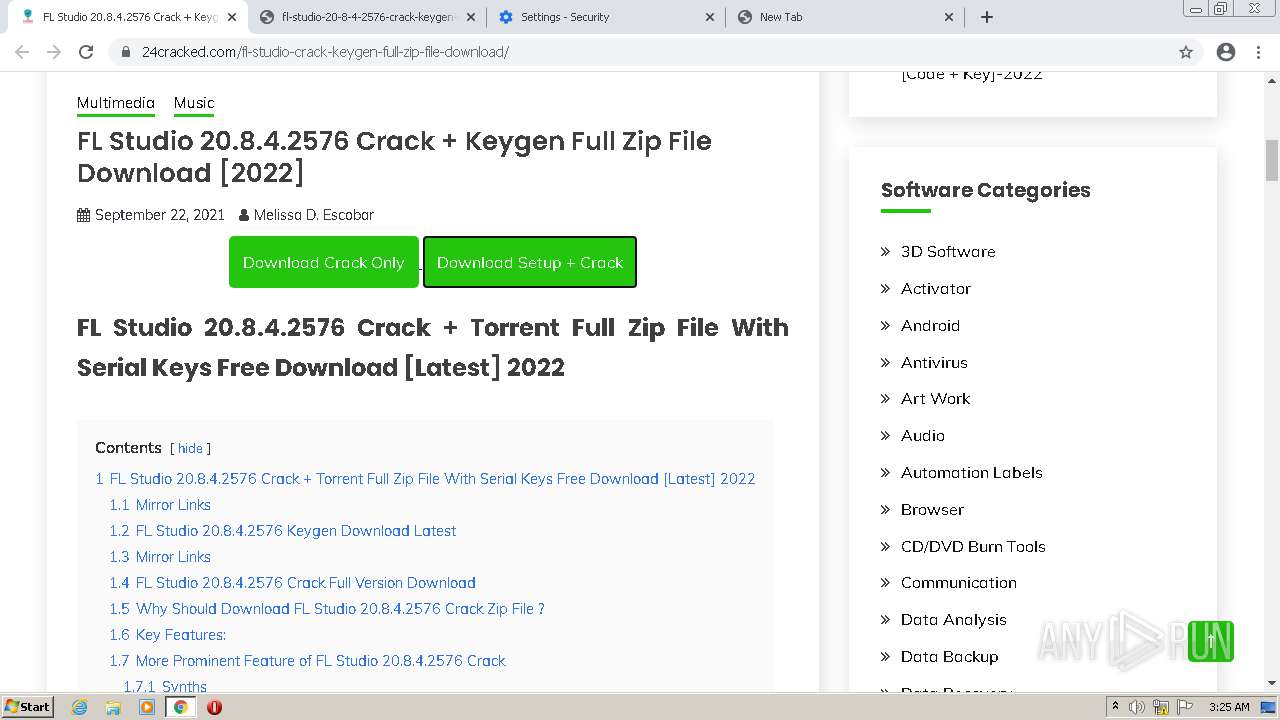Open the 3D Software category
Screen dimensions: 1280x720
(x=948, y=252)
